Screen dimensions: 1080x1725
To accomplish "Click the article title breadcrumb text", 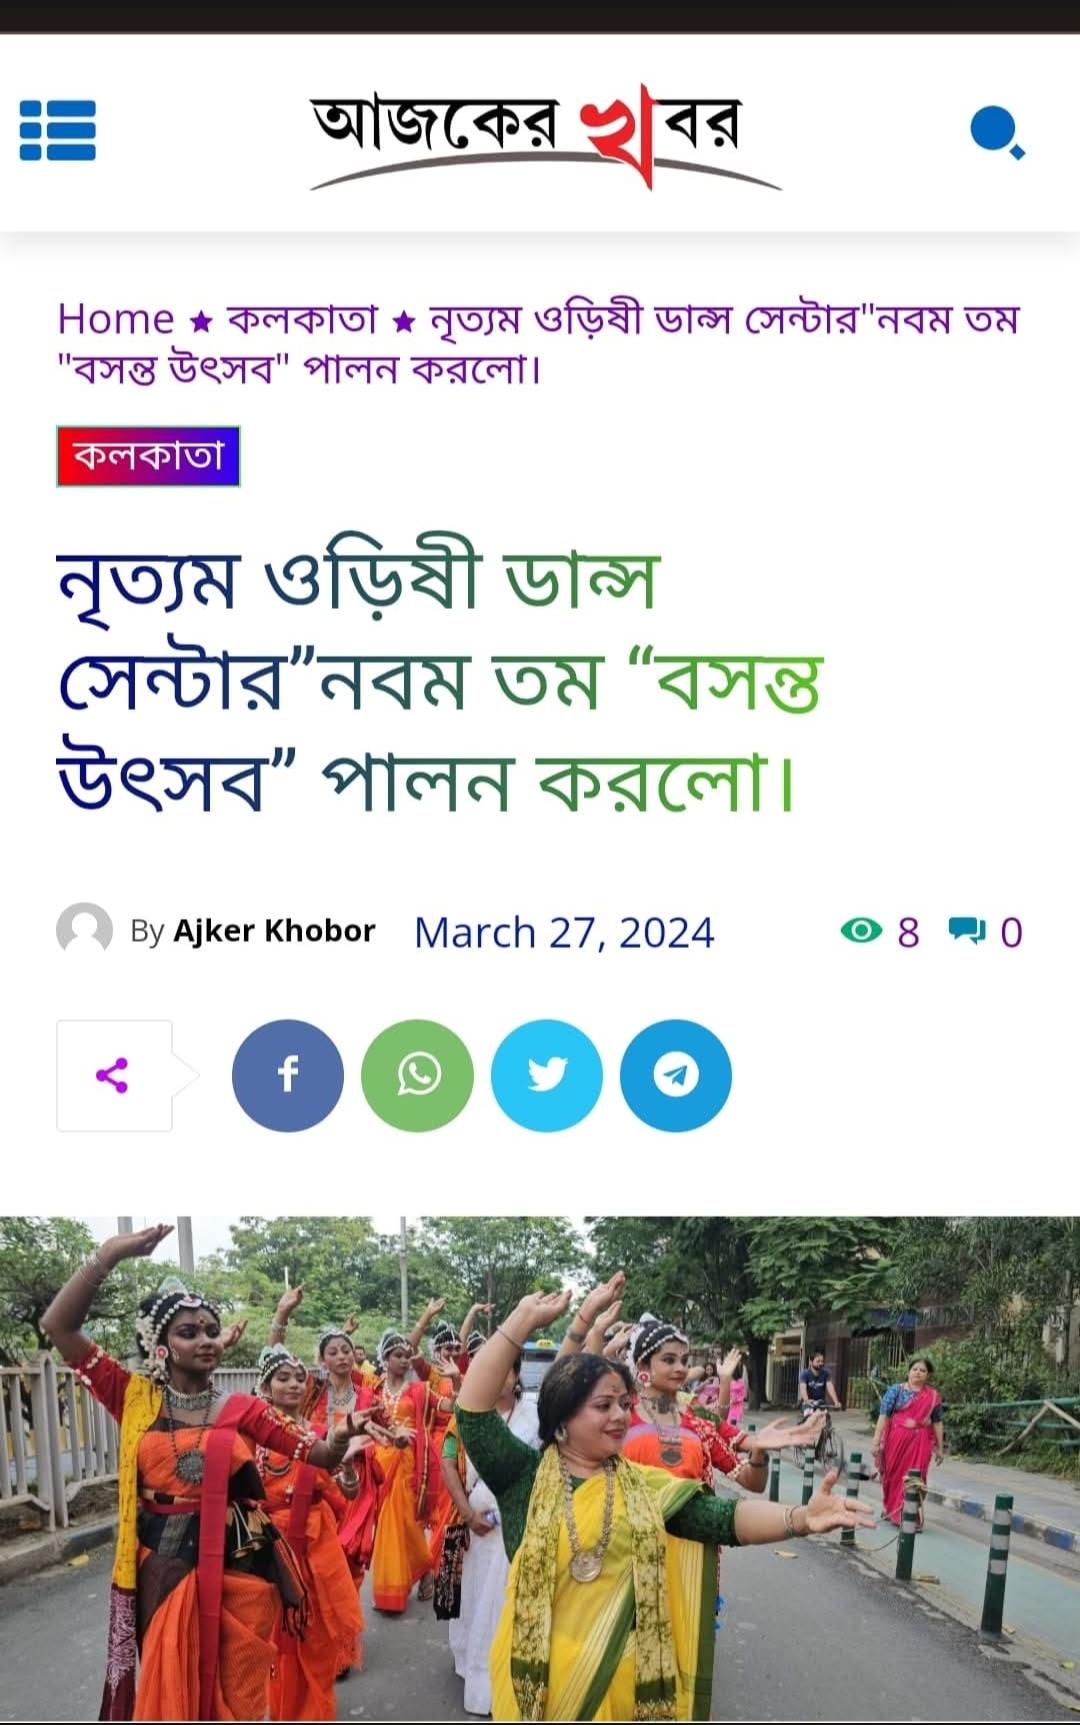I will pos(540,344).
